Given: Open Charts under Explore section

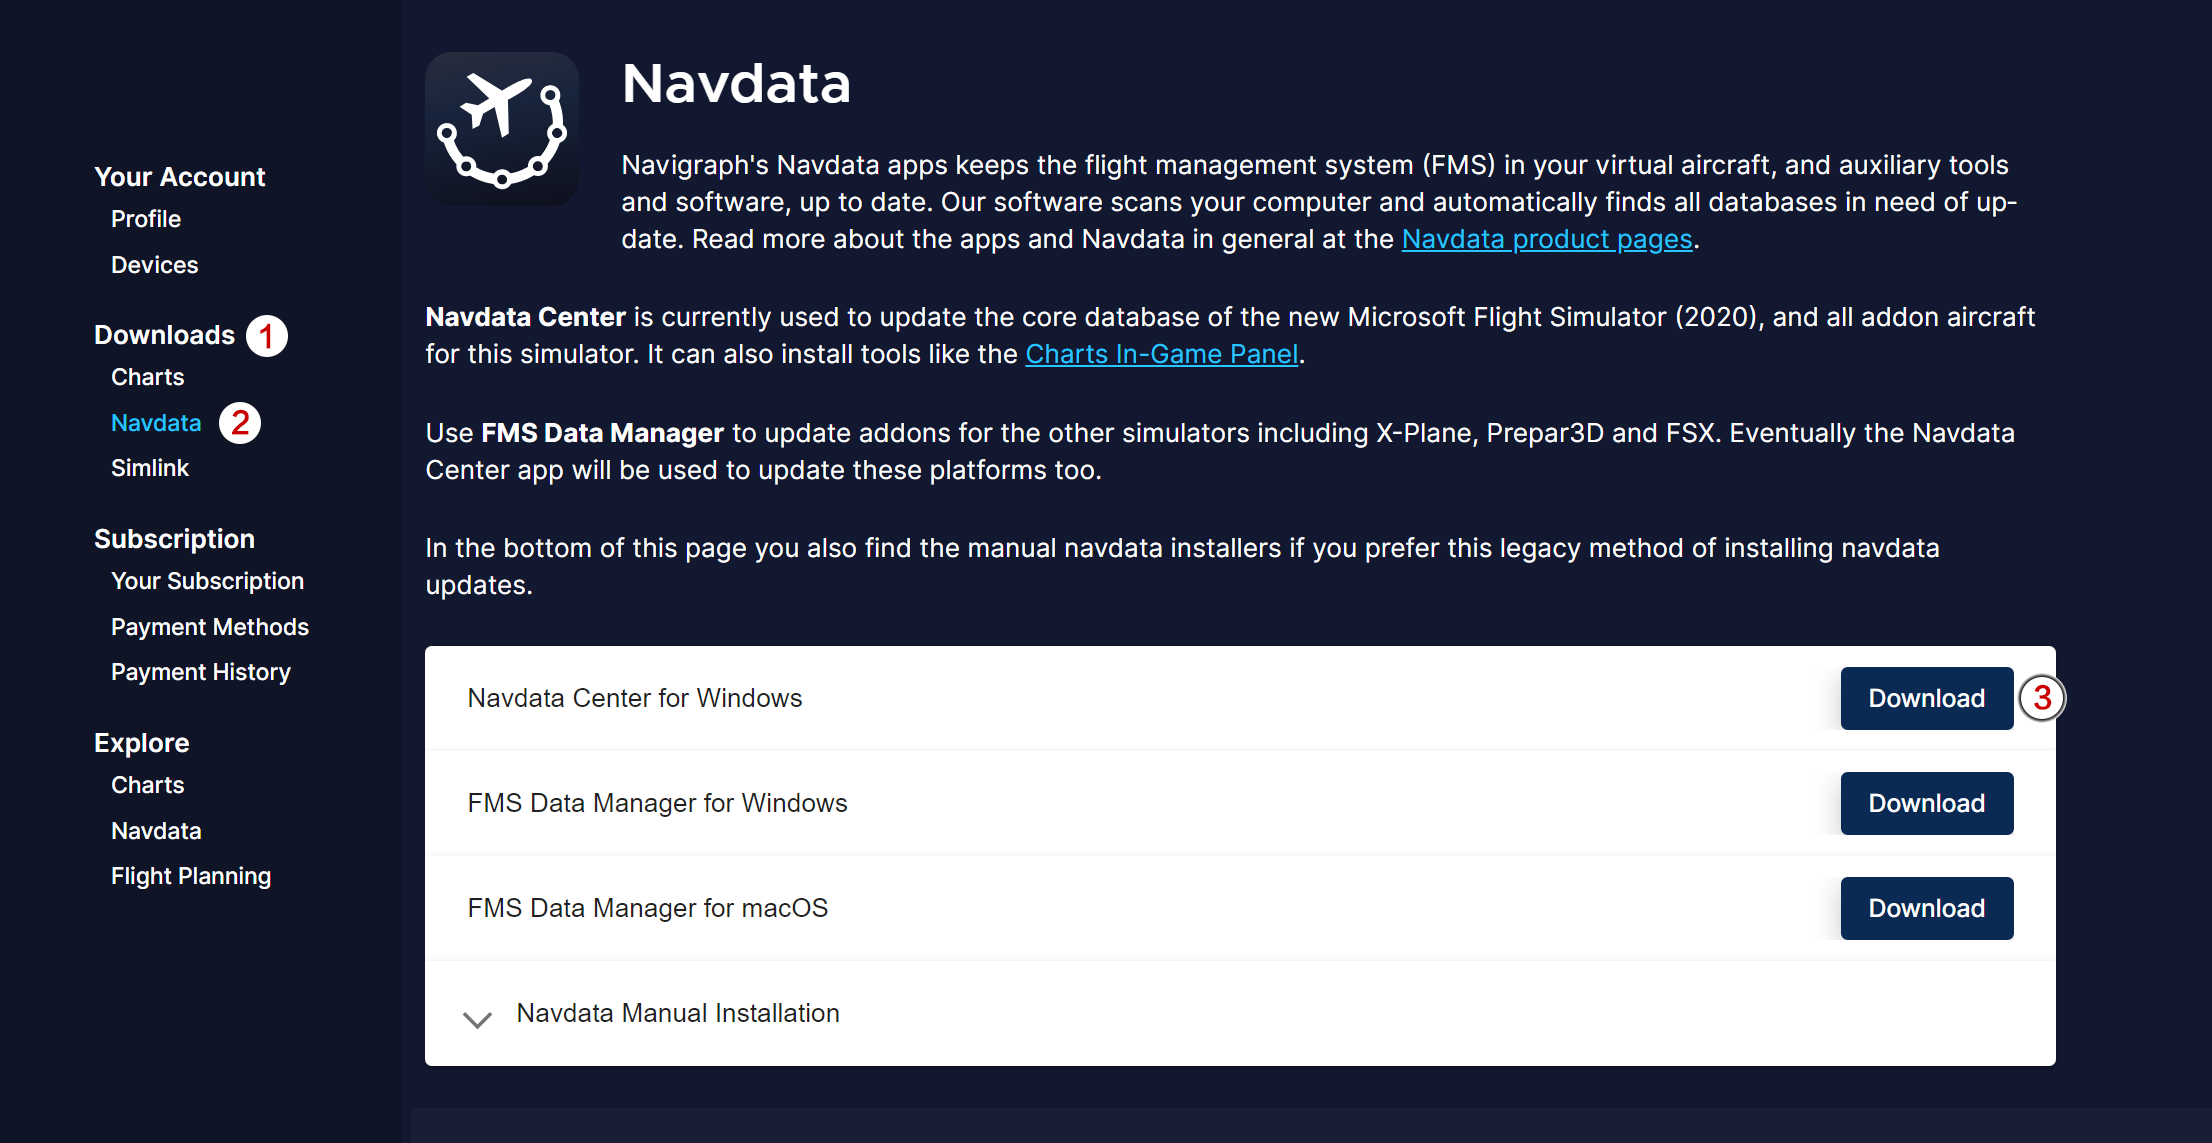Looking at the screenshot, I should point(147,785).
